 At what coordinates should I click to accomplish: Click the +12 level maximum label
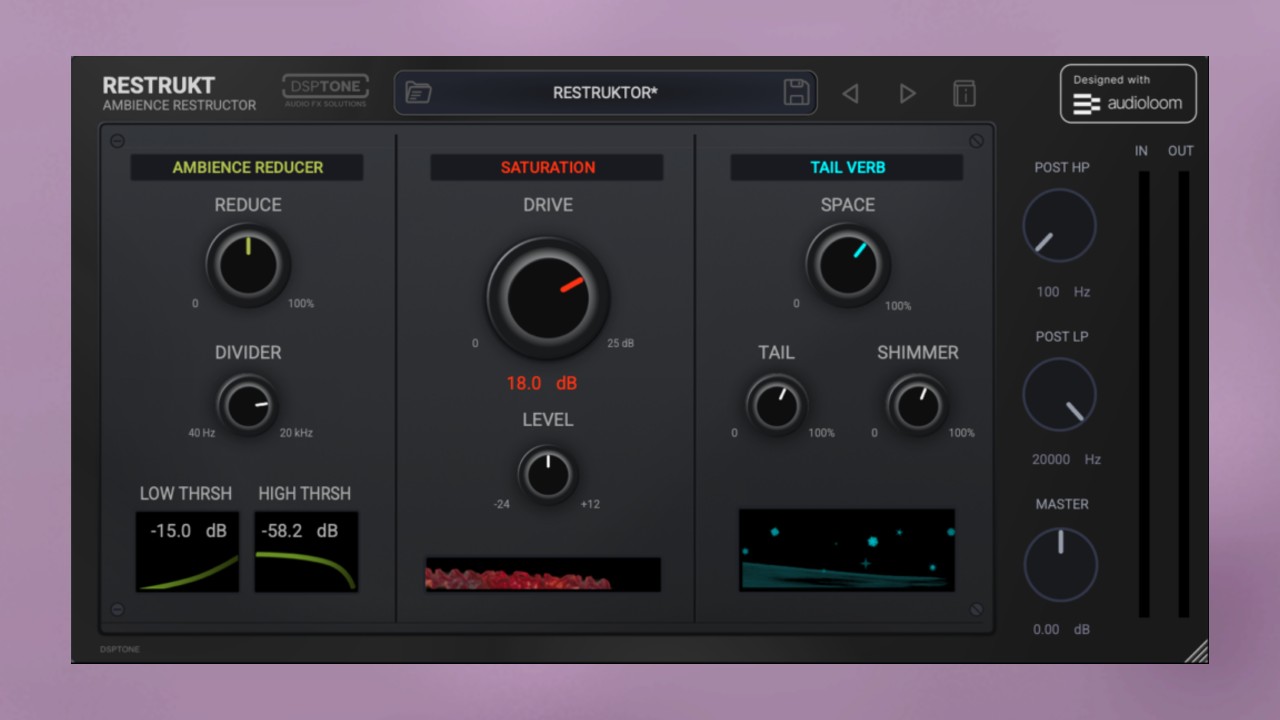pyautogui.click(x=590, y=504)
